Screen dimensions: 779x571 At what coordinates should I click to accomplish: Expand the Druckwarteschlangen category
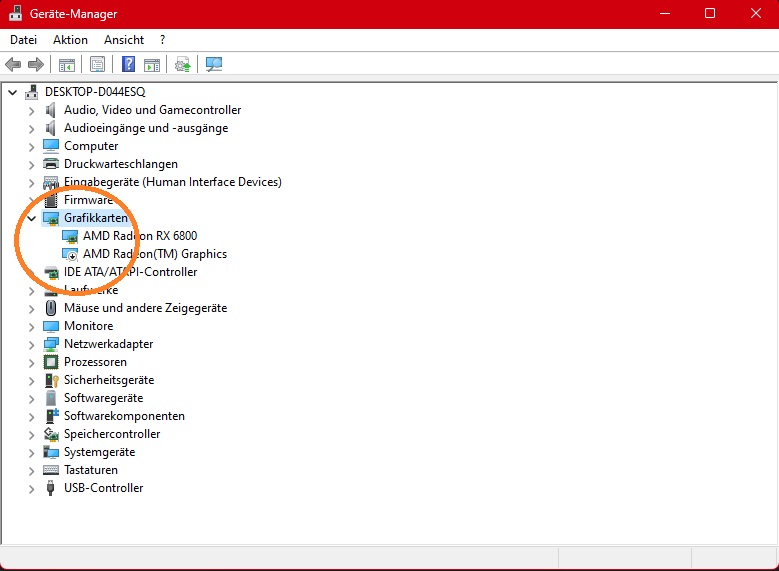pos(32,164)
